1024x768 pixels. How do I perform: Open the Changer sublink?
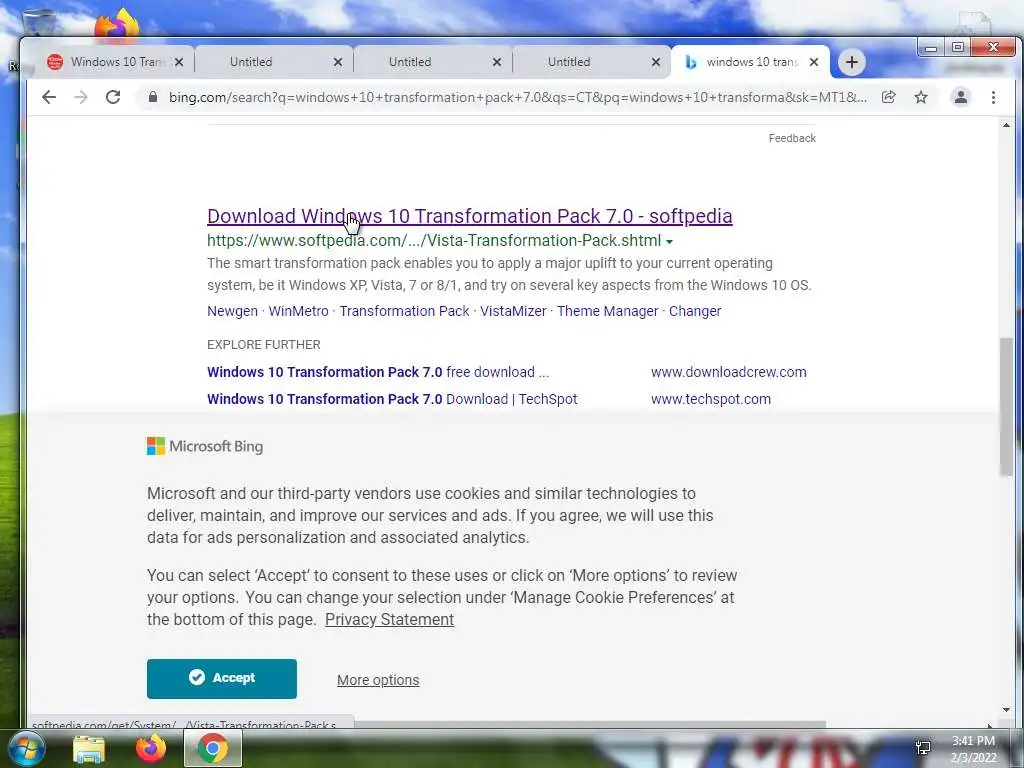point(695,311)
